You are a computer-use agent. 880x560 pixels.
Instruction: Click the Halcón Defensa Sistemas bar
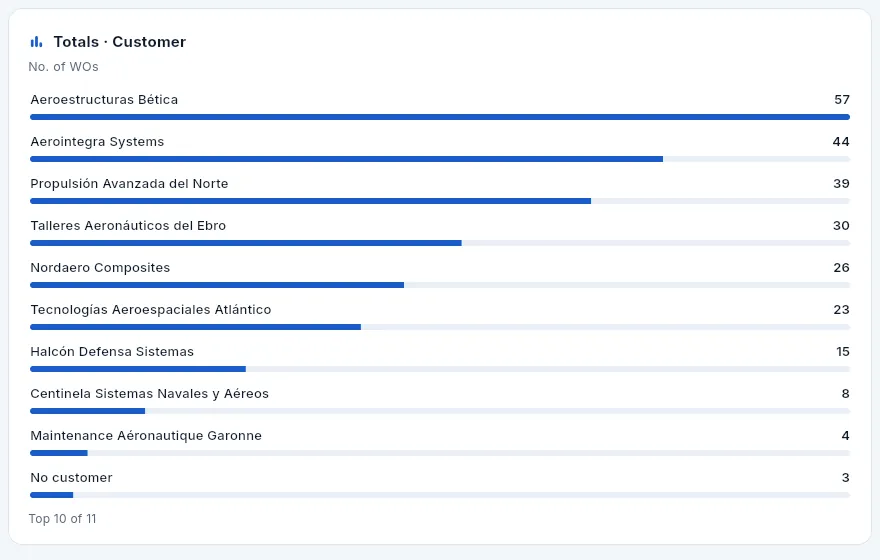440,369
